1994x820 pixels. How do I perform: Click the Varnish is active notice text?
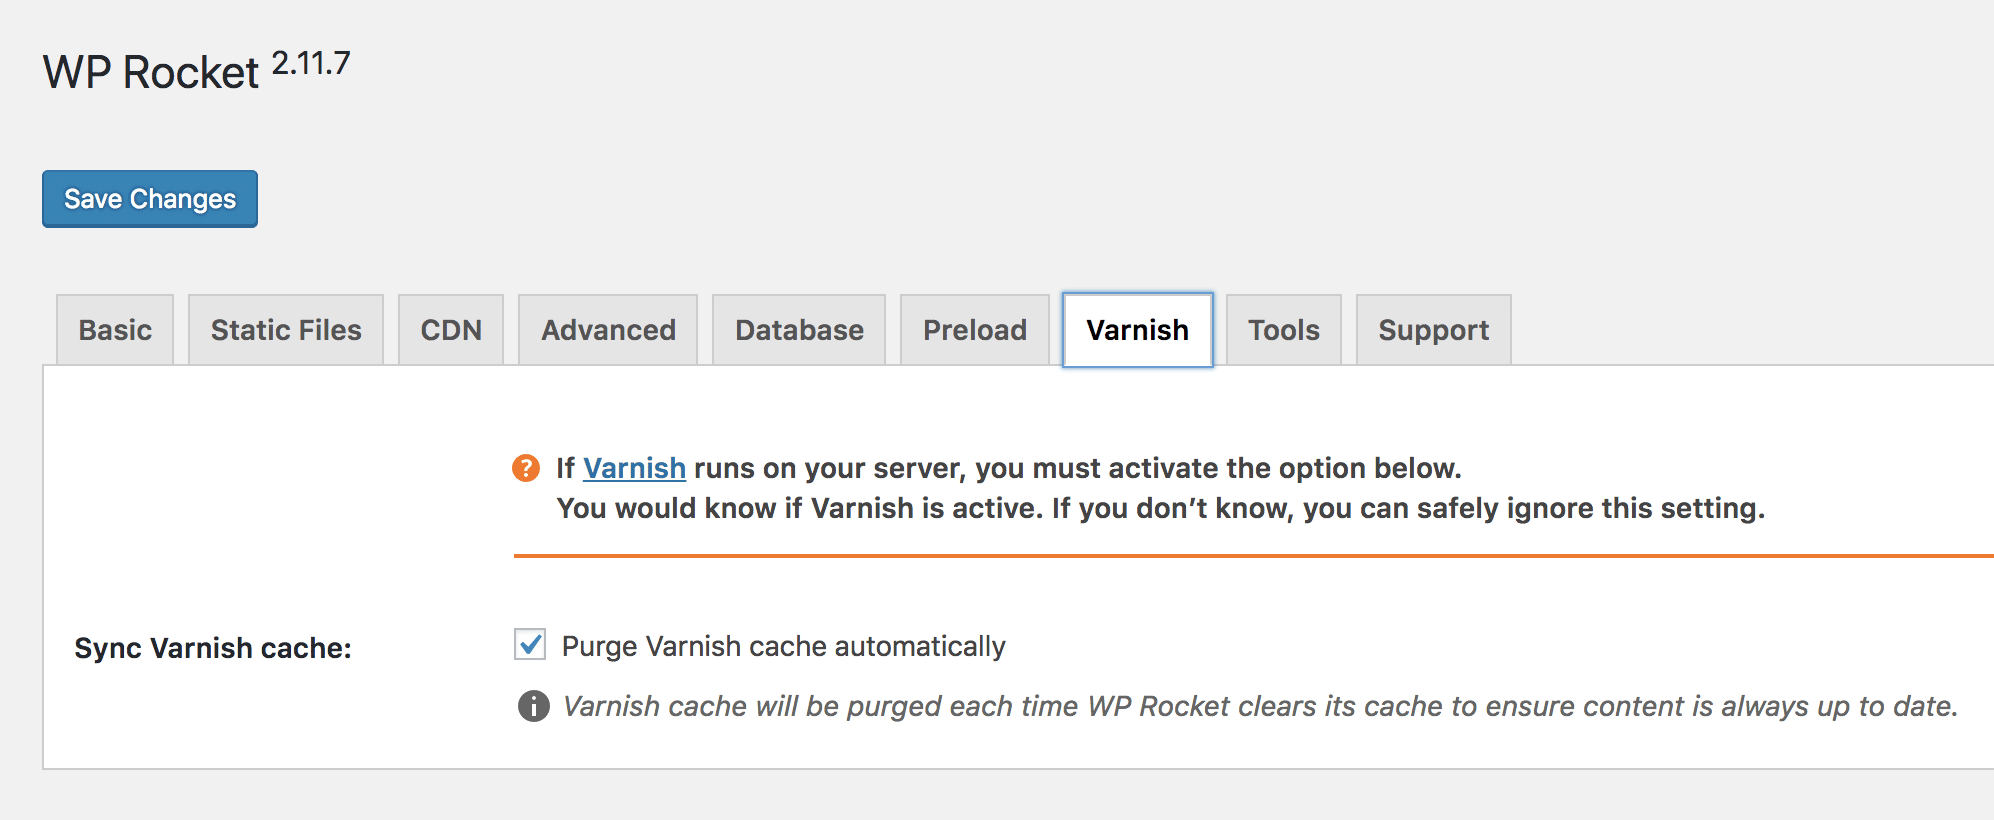(x=1161, y=508)
